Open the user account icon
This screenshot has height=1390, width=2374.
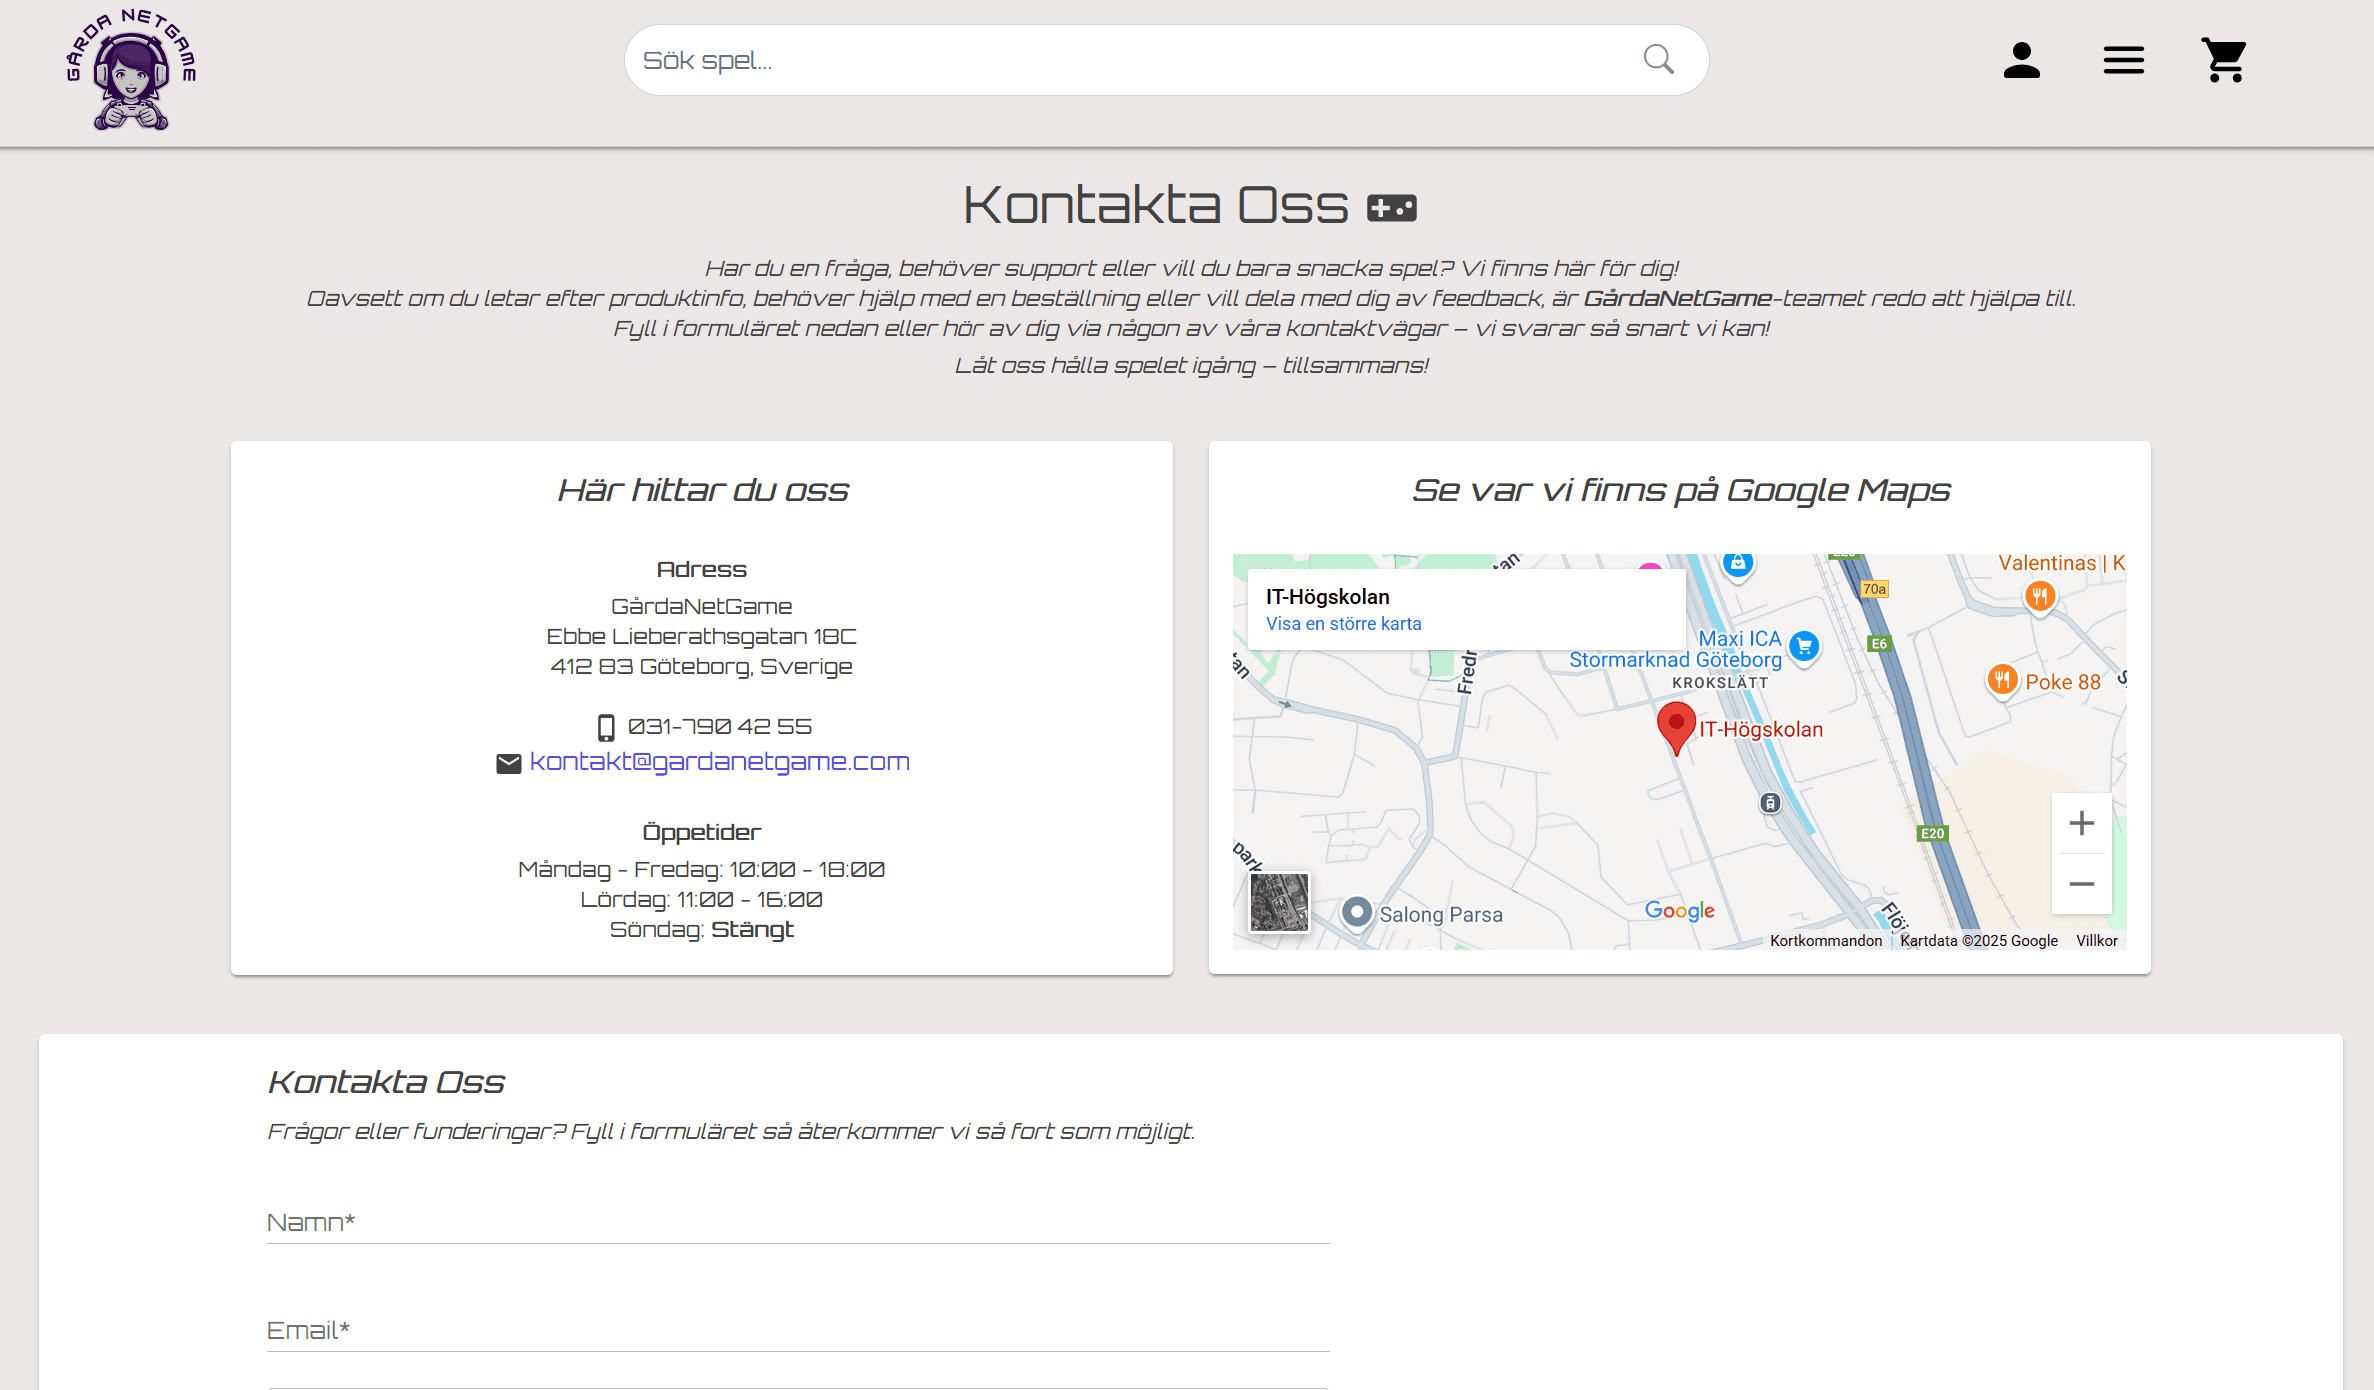(2021, 60)
